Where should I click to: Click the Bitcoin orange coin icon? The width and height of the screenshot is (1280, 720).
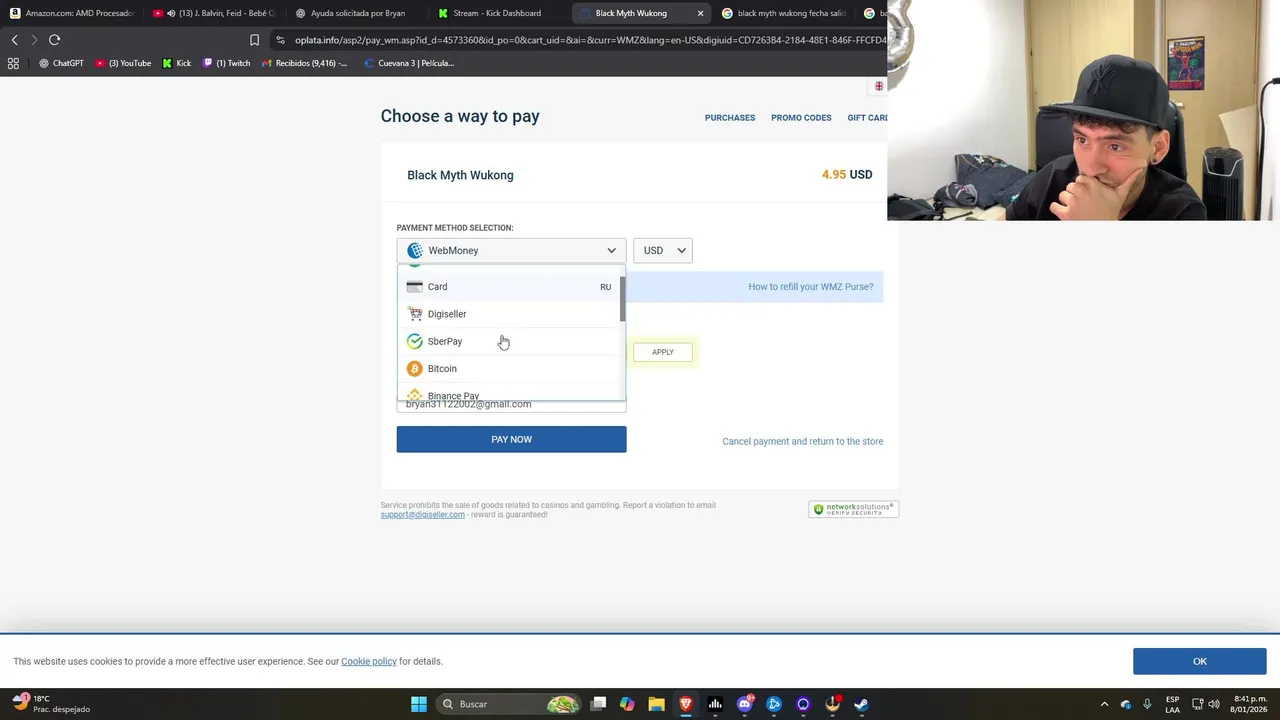tap(415, 369)
